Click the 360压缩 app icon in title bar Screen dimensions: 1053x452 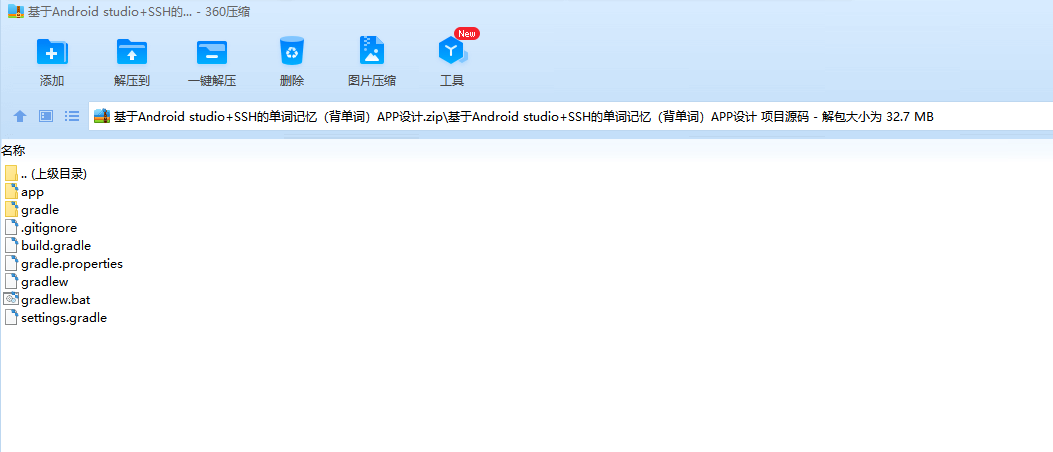tap(15, 11)
